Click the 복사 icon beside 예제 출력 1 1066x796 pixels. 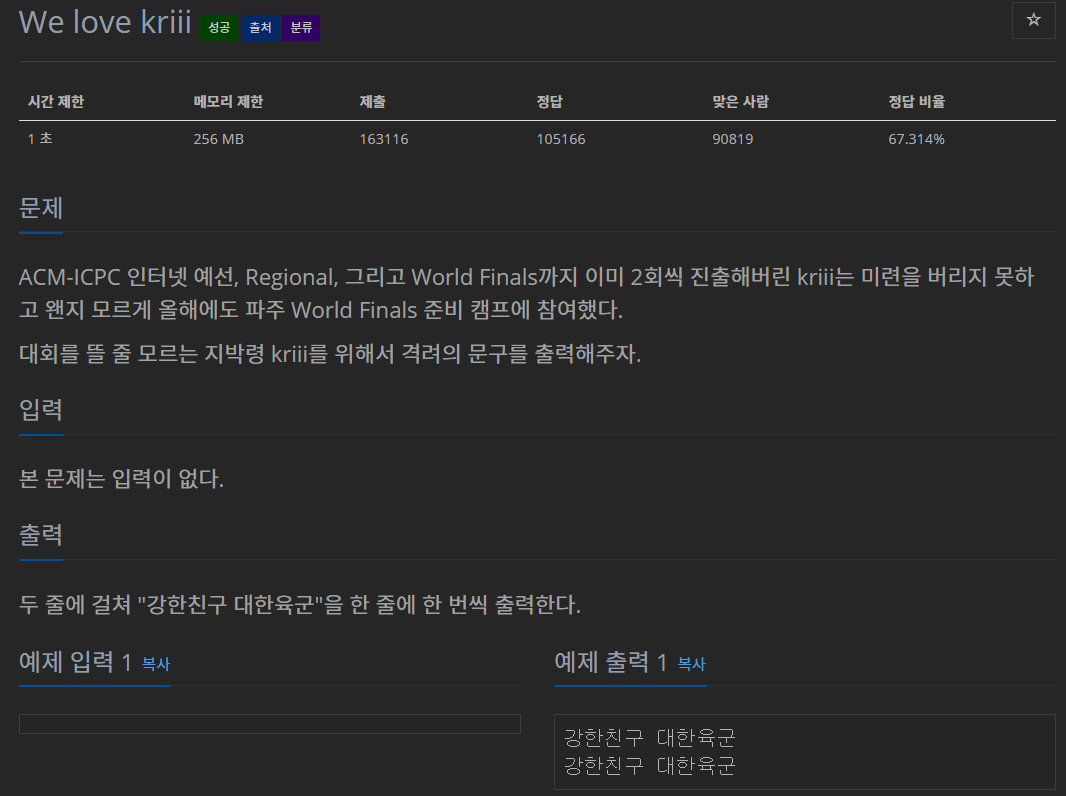tap(691, 664)
